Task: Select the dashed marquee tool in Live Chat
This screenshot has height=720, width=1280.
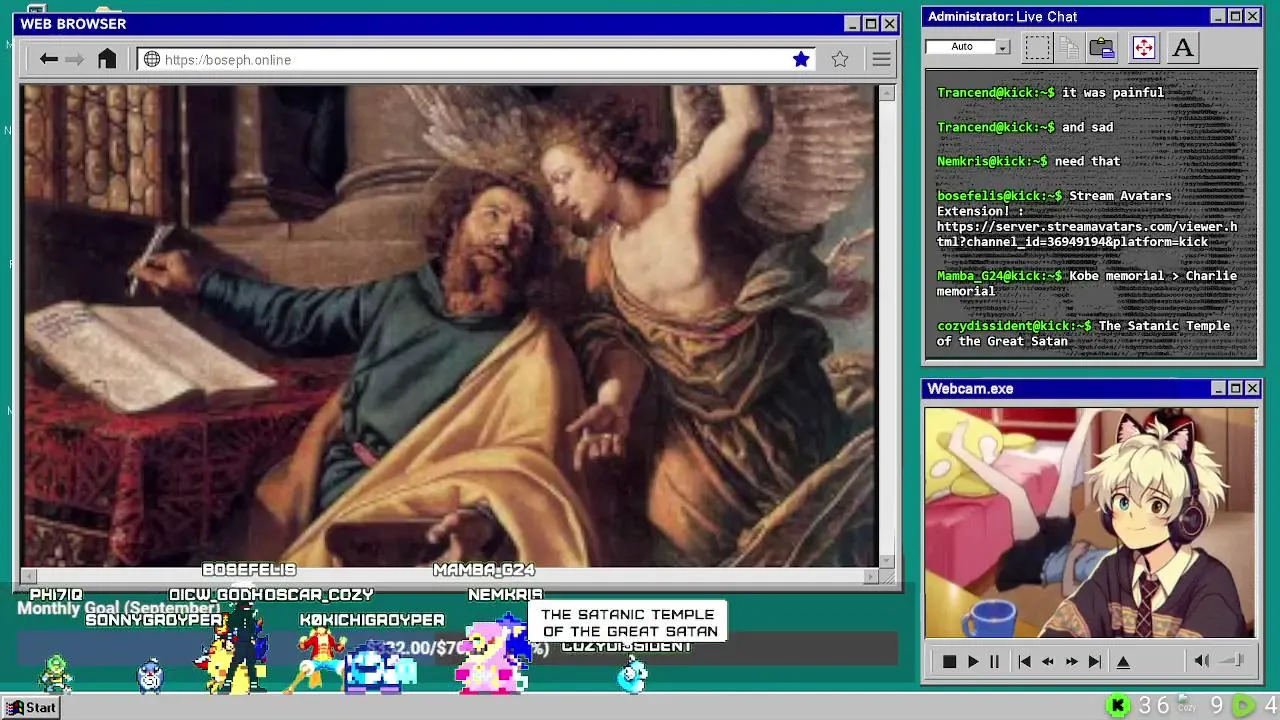Action: [1038, 47]
